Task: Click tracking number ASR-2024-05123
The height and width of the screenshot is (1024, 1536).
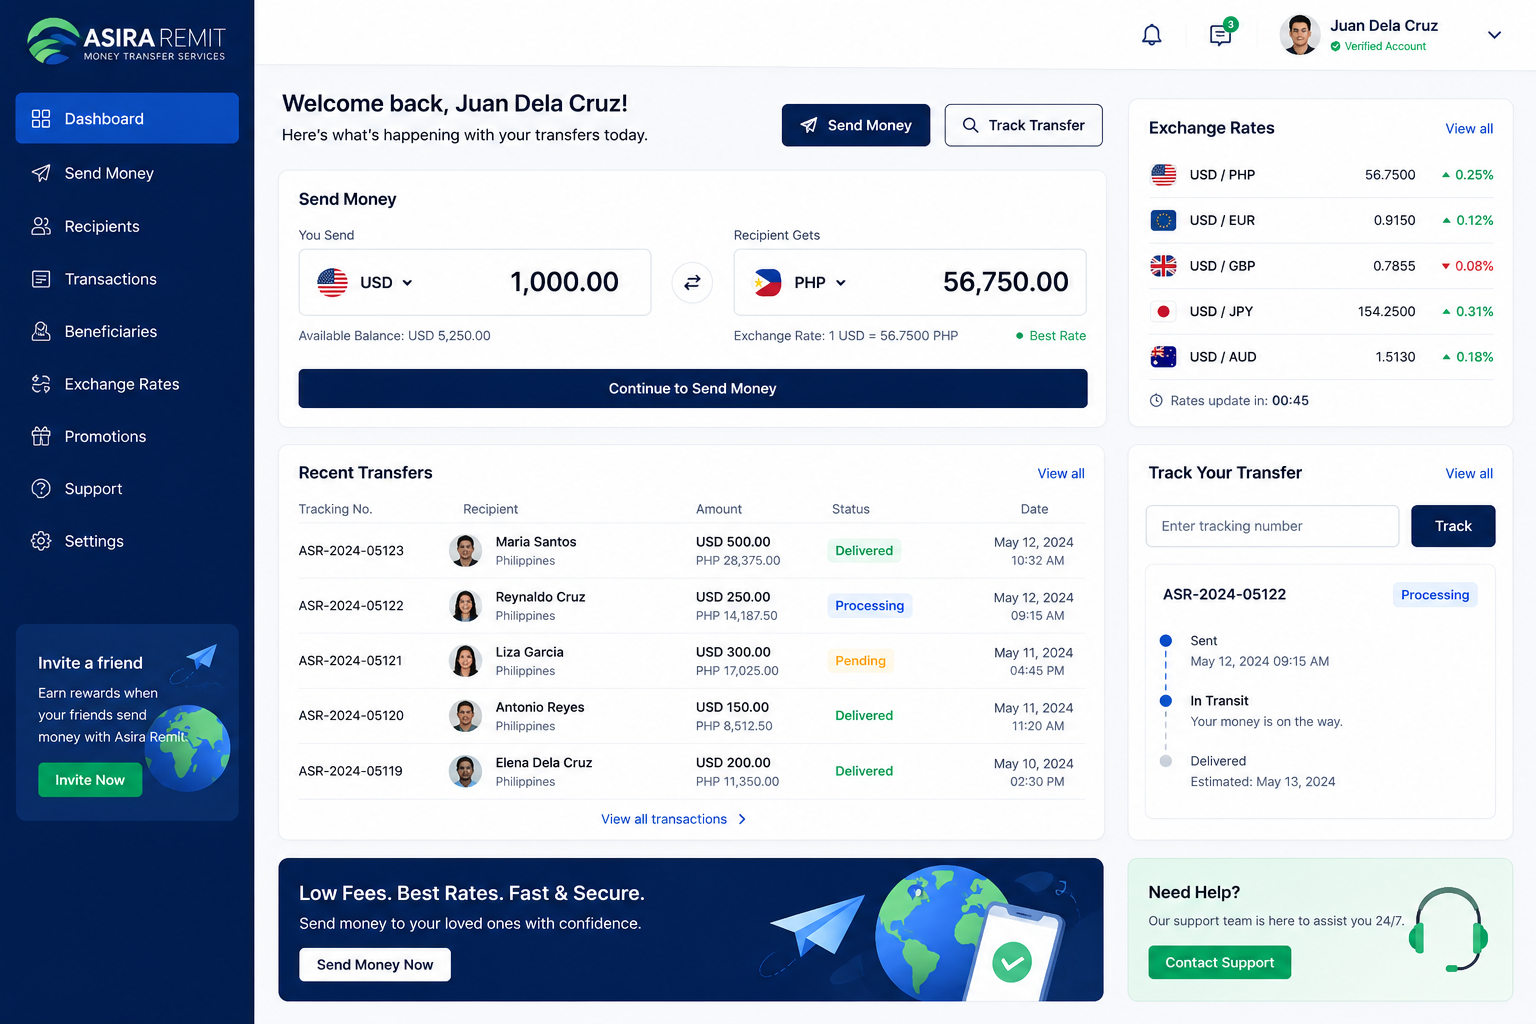Action: 351,551
